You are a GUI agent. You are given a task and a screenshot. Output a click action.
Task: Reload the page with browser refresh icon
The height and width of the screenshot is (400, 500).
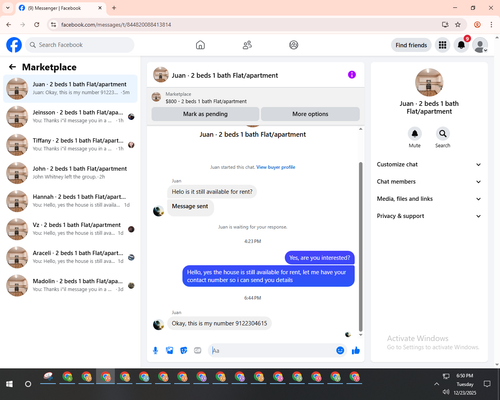(37, 24)
